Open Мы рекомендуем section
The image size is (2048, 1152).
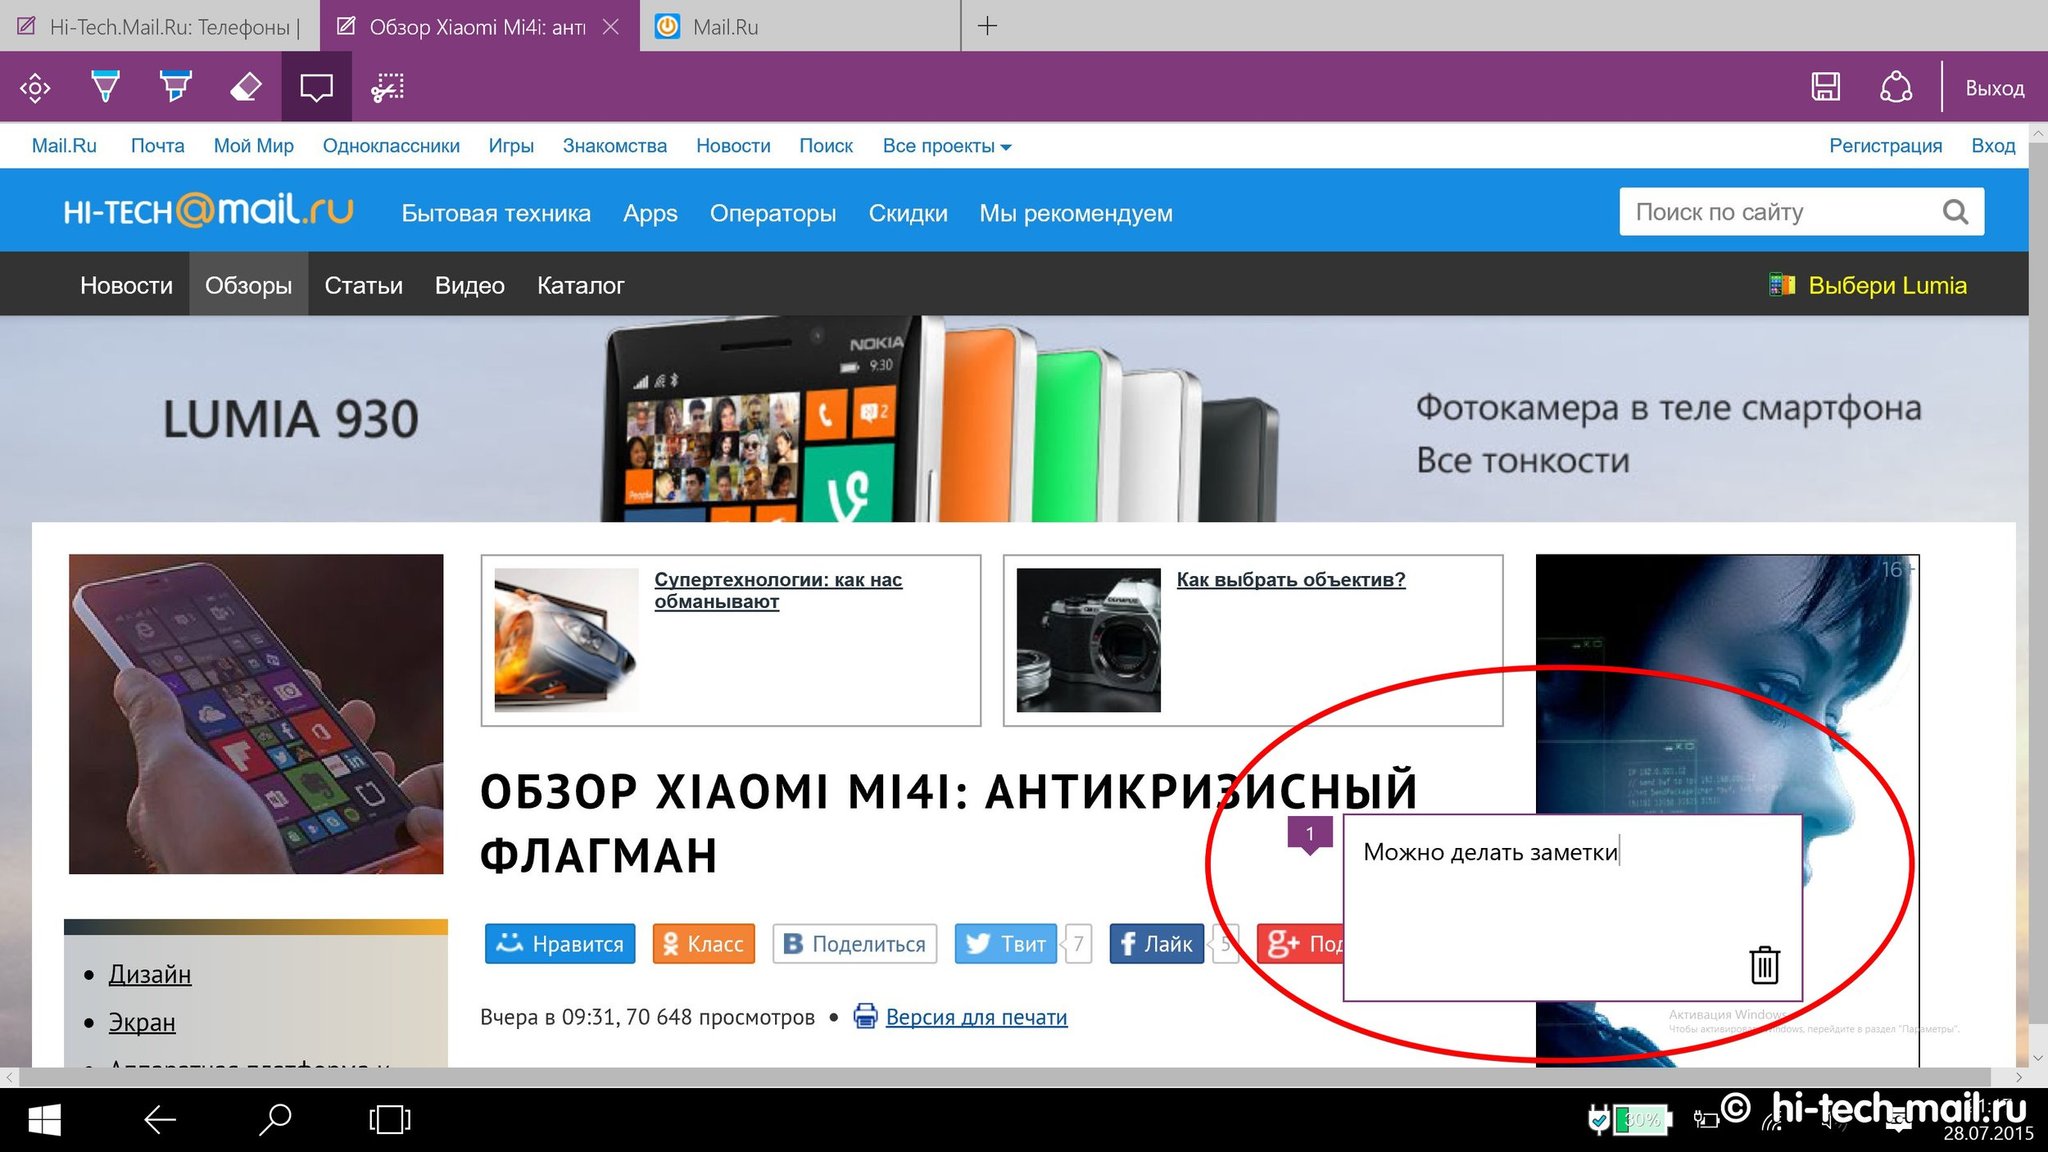coord(1076,213)
